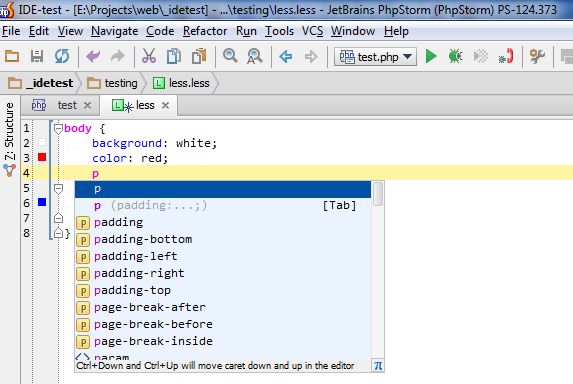Open the VCS menu
Viewport: 573px width, 384px height.
(312, 31)
